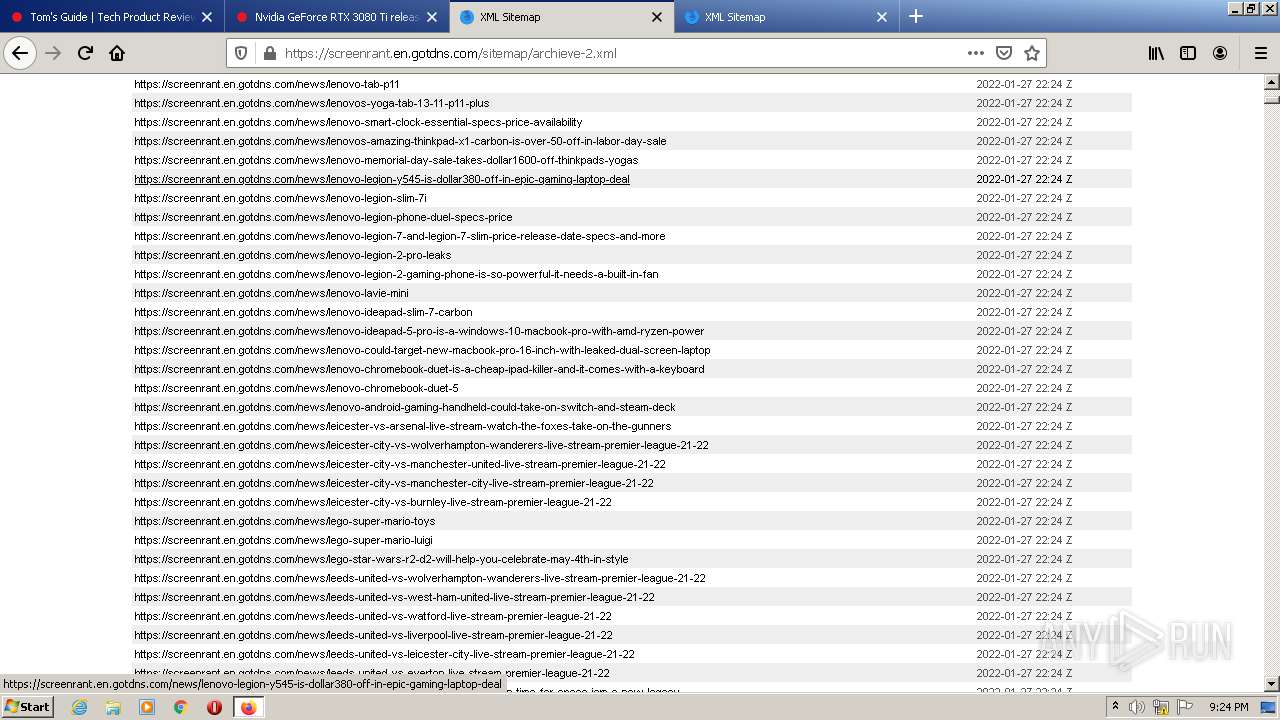This screenshot has width=1280, height=720.
Task: Click scrollbar down arrow
Action: (1272, 684)
